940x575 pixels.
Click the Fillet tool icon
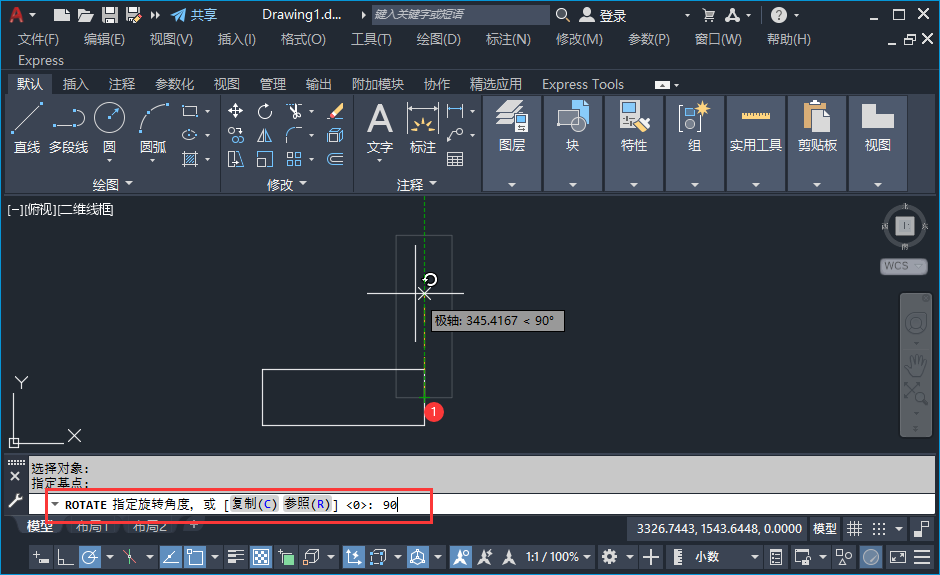294,136
